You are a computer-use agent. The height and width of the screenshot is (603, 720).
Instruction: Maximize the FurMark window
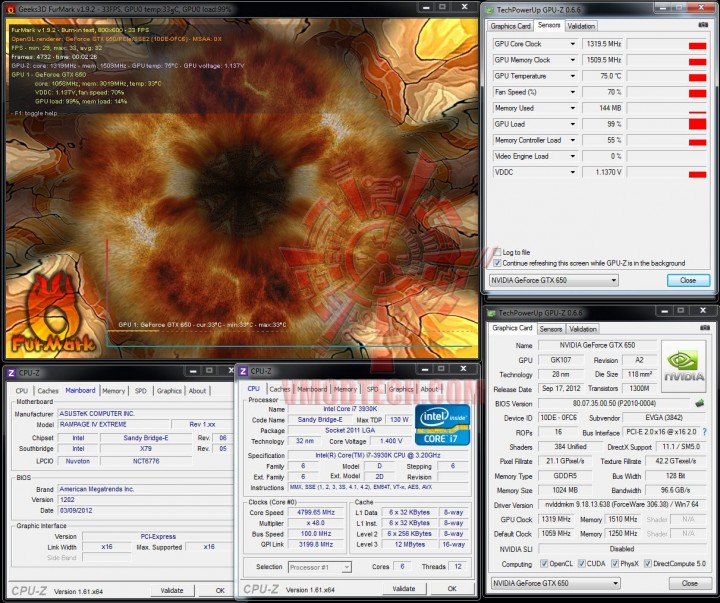[x=442, y=7]
